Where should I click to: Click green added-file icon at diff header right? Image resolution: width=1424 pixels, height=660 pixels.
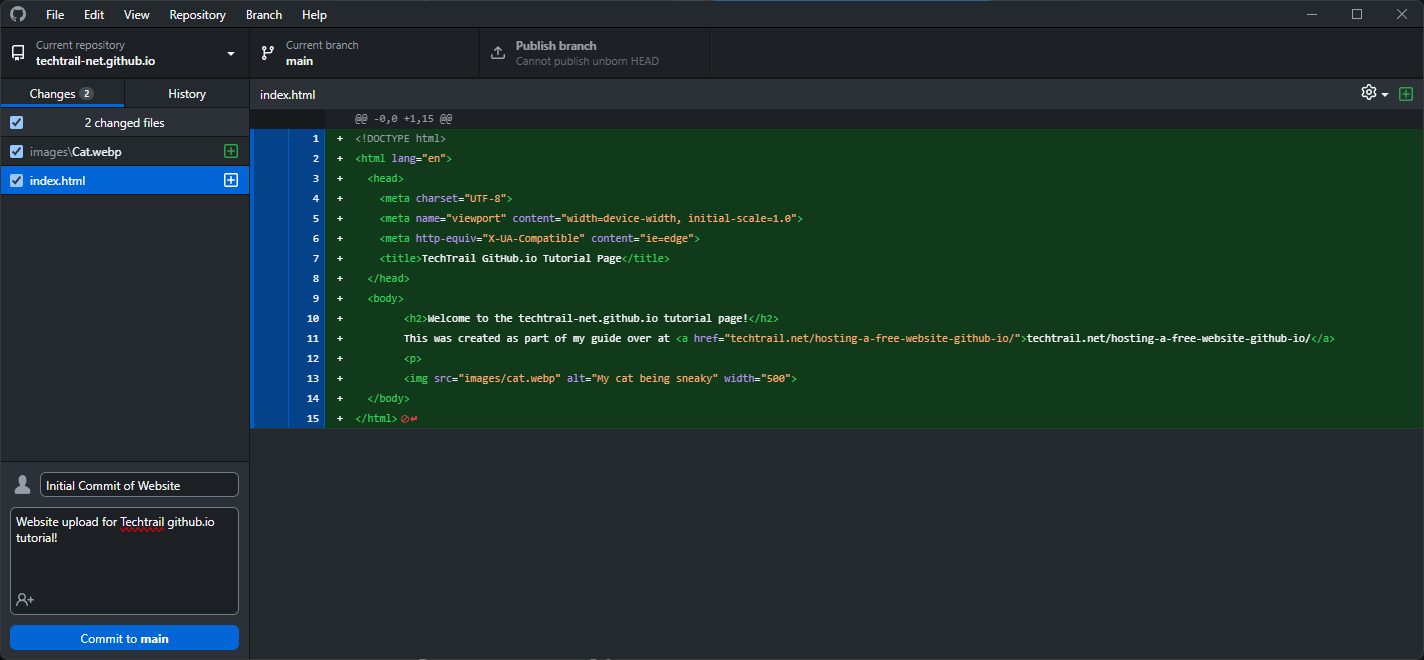click(1406, 94)
